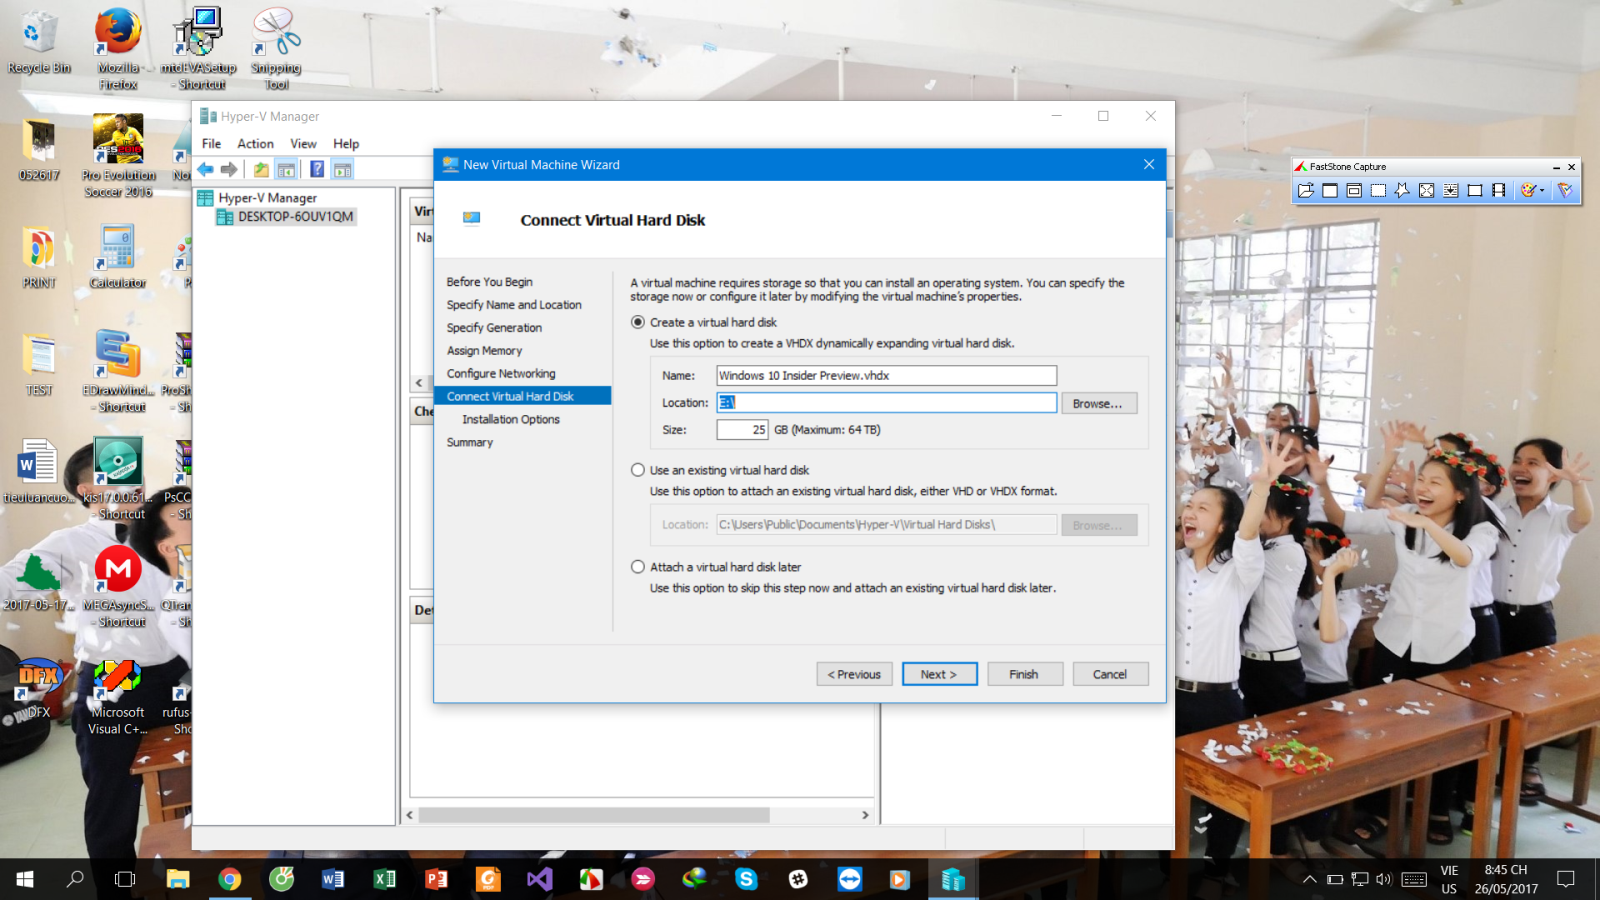The image size is (1600, 900).
Task: Open Hyper-V Manager from the taskbar
Action: coord(951,880)
